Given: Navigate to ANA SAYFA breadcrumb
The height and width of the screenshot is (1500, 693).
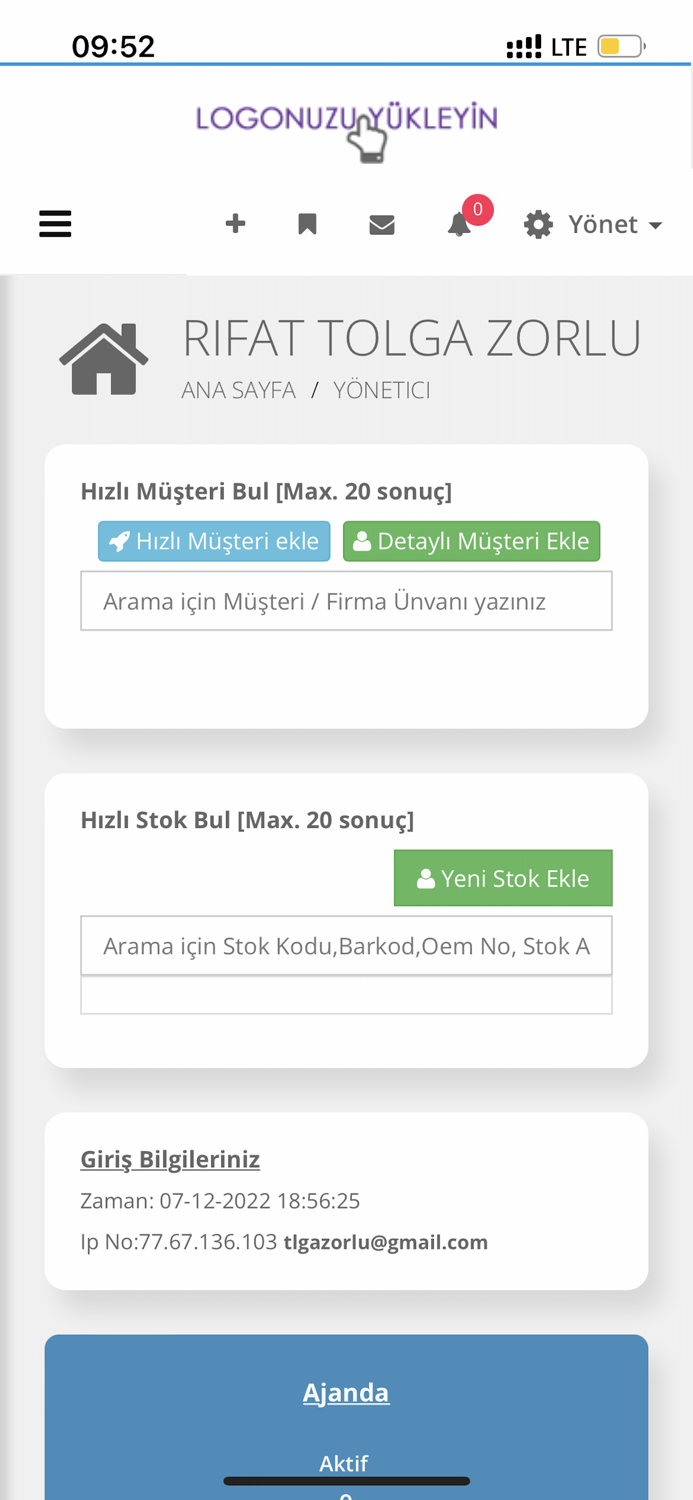Looking at the screenshot, I should click(238, 389).
